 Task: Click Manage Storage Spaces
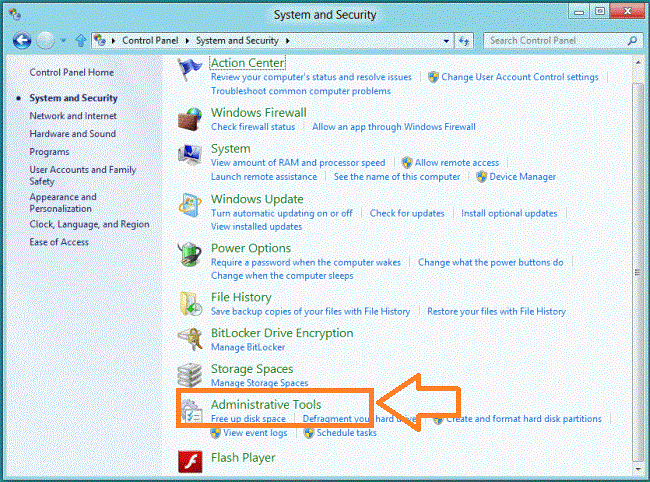[x=260, y=383]
